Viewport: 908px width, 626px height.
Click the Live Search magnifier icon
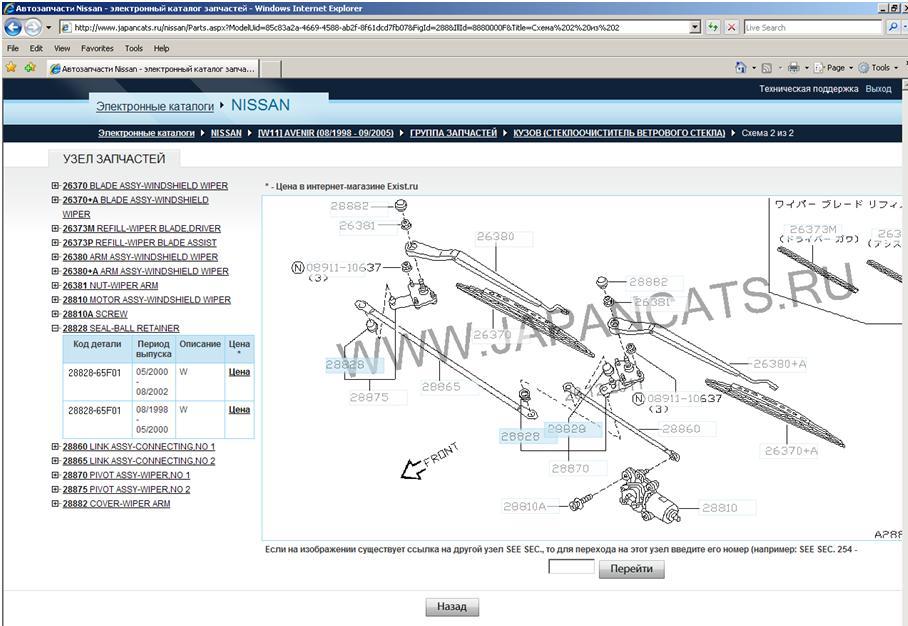coord(893,27)
